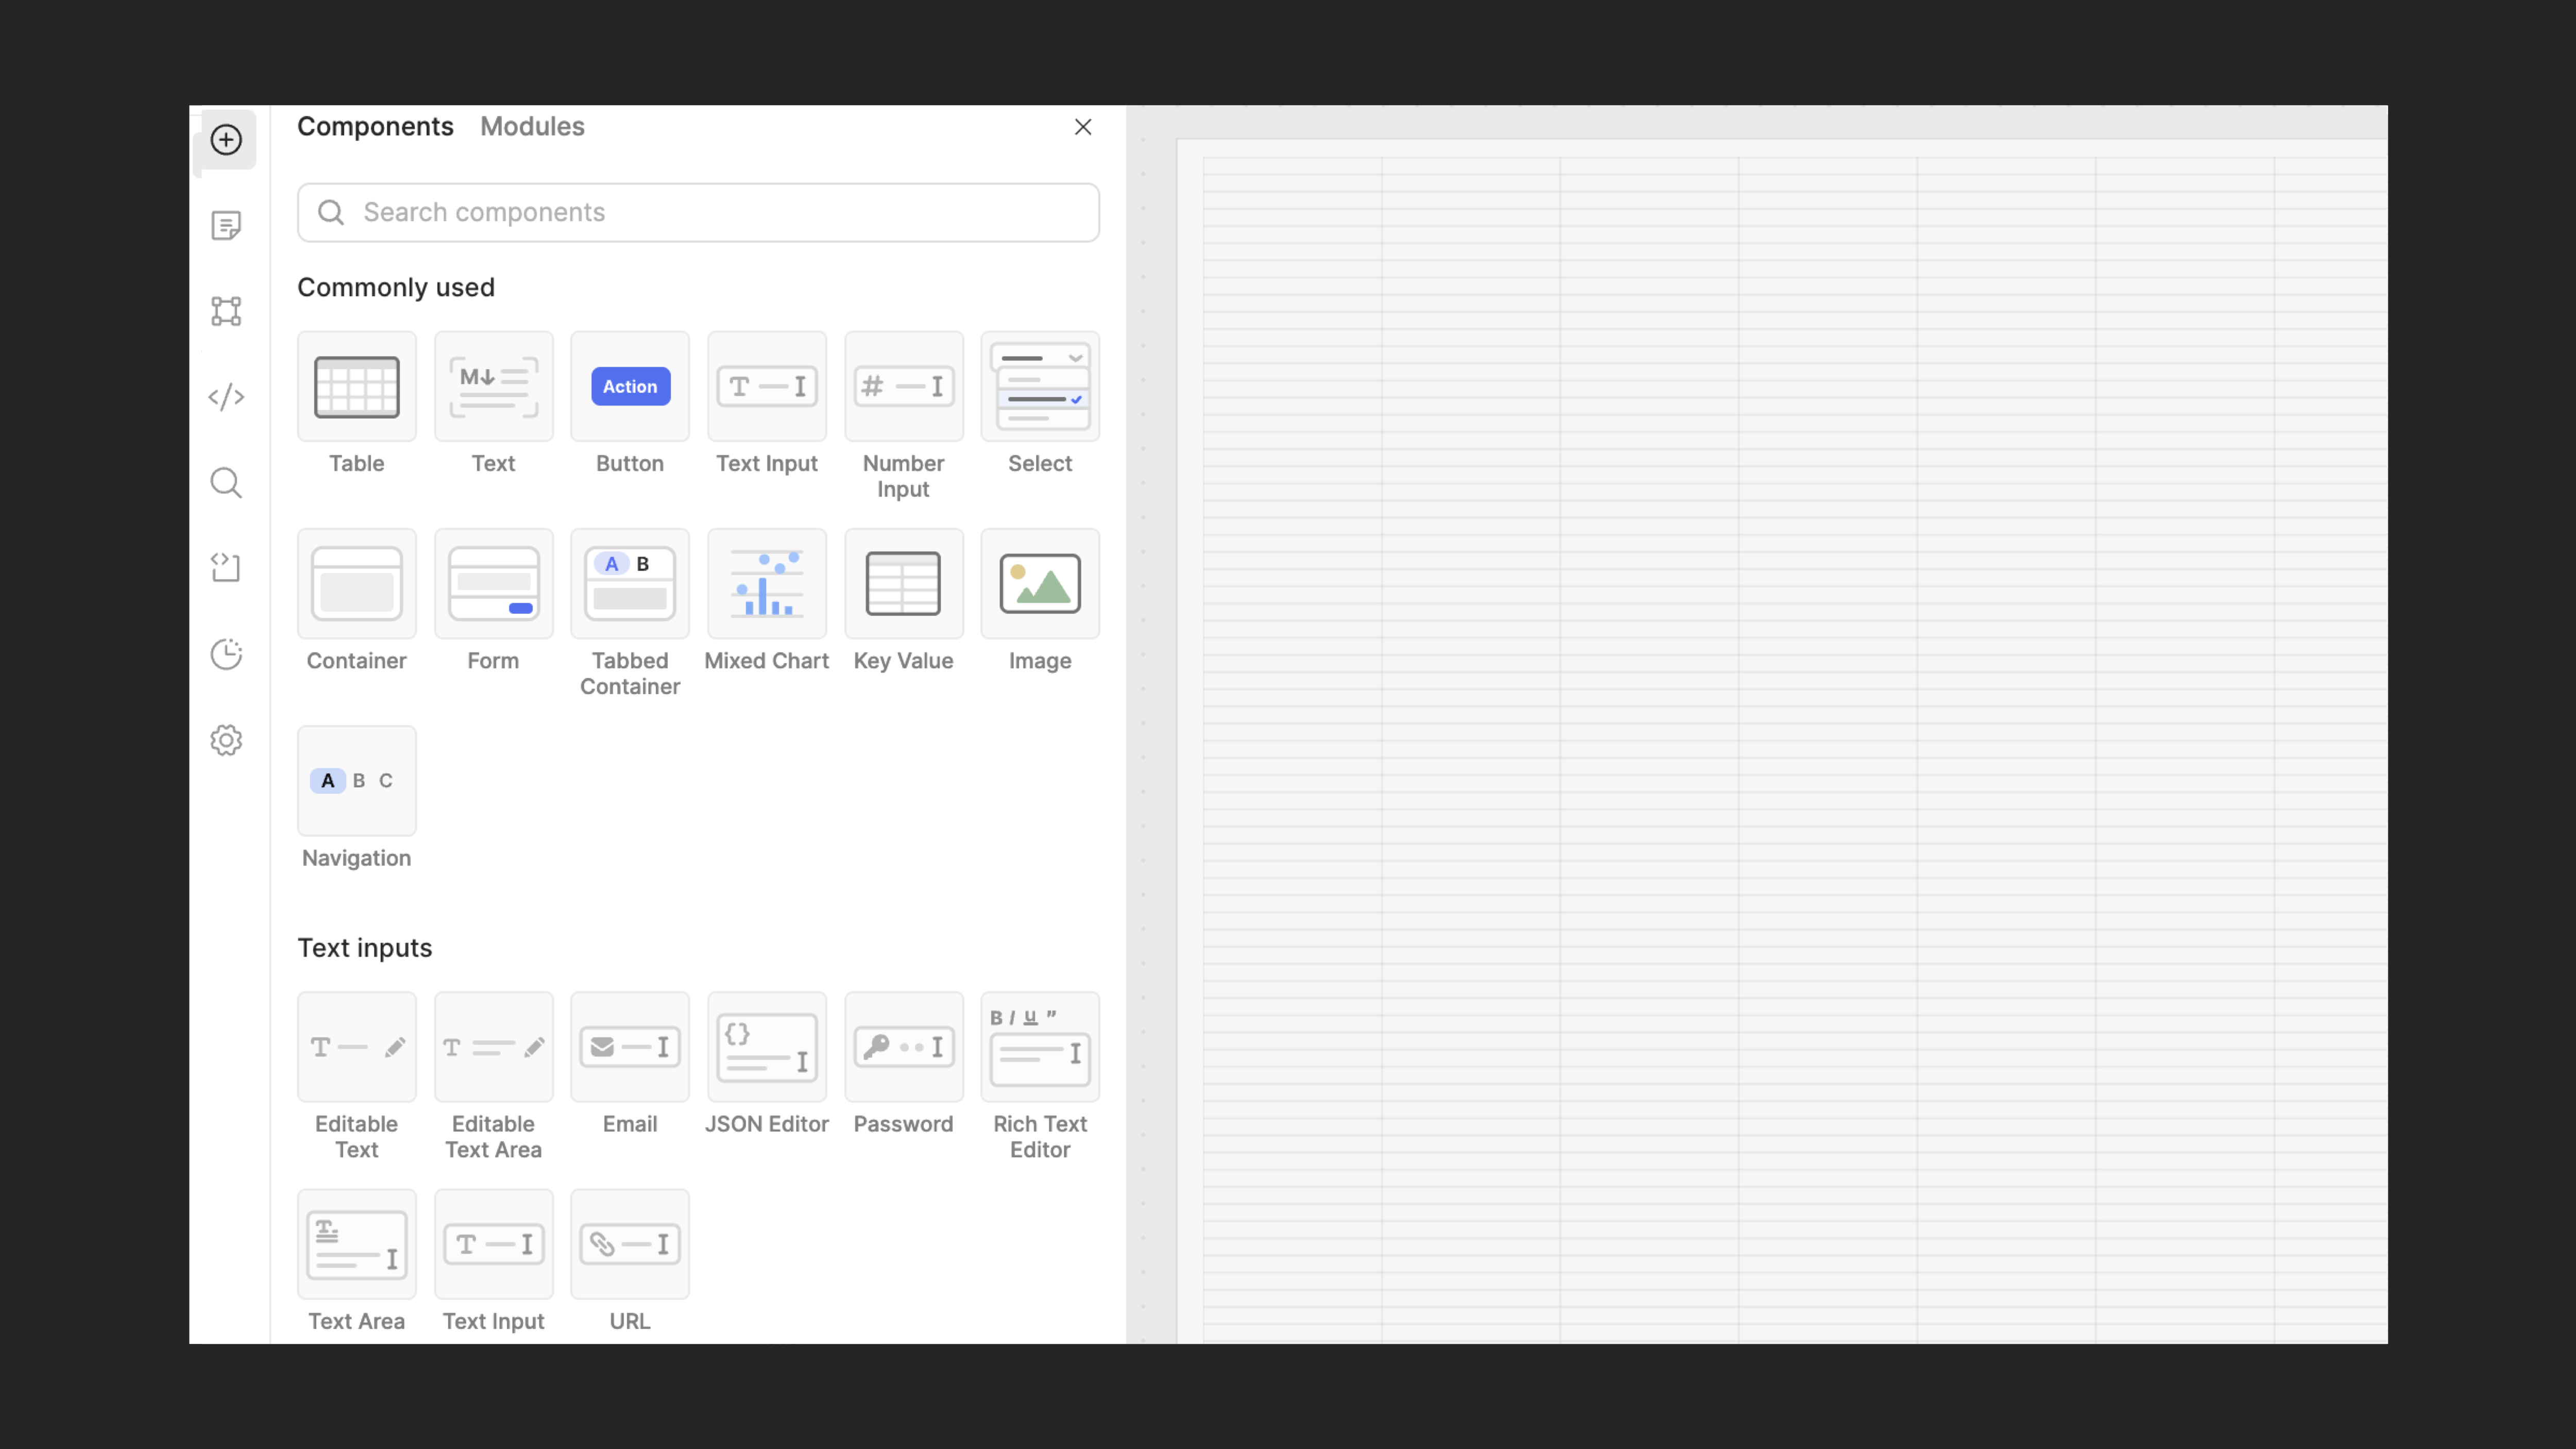Open the settings gear icon in sidebar

coord(226,740)
